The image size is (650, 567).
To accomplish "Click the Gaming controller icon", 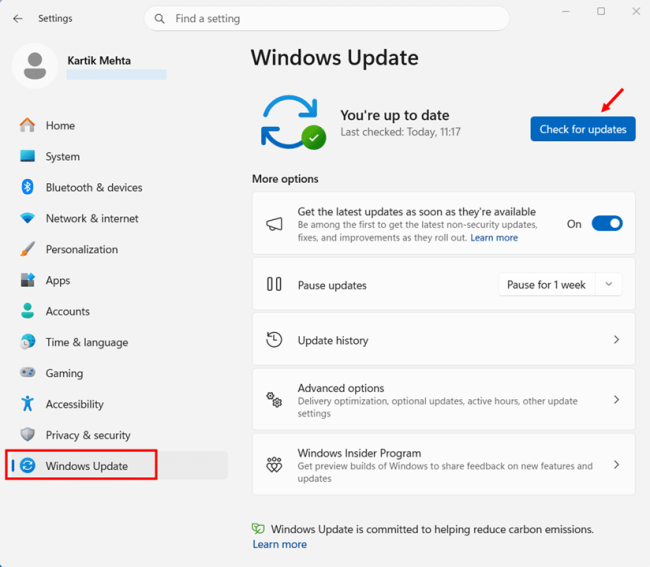I will click(27, 373).
